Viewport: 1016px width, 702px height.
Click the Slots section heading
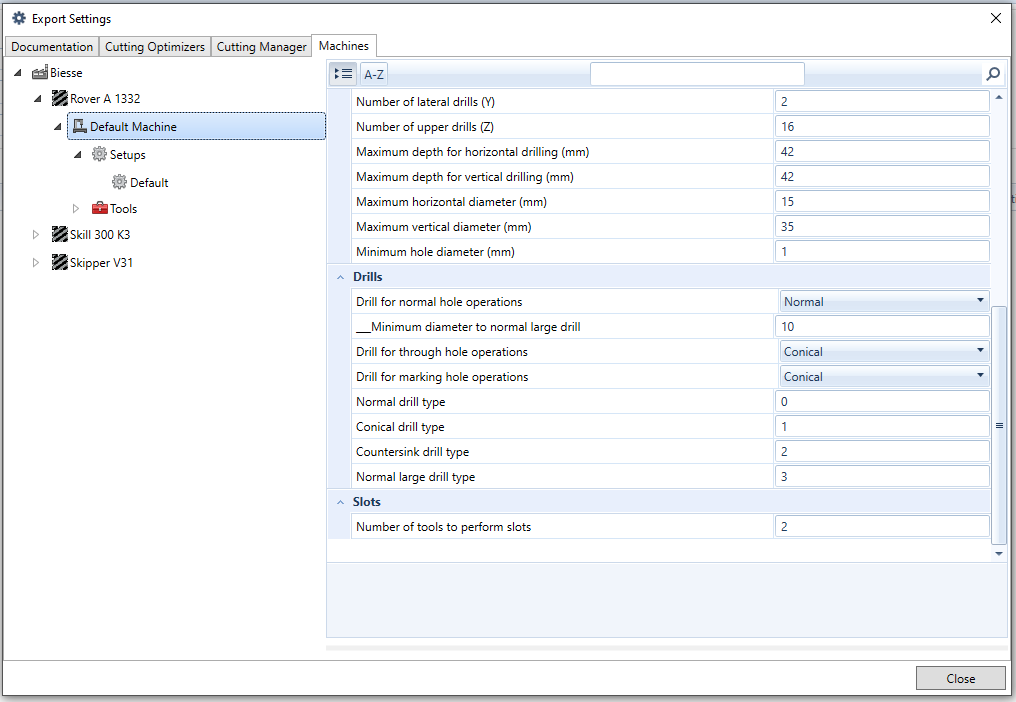[367, 502]
